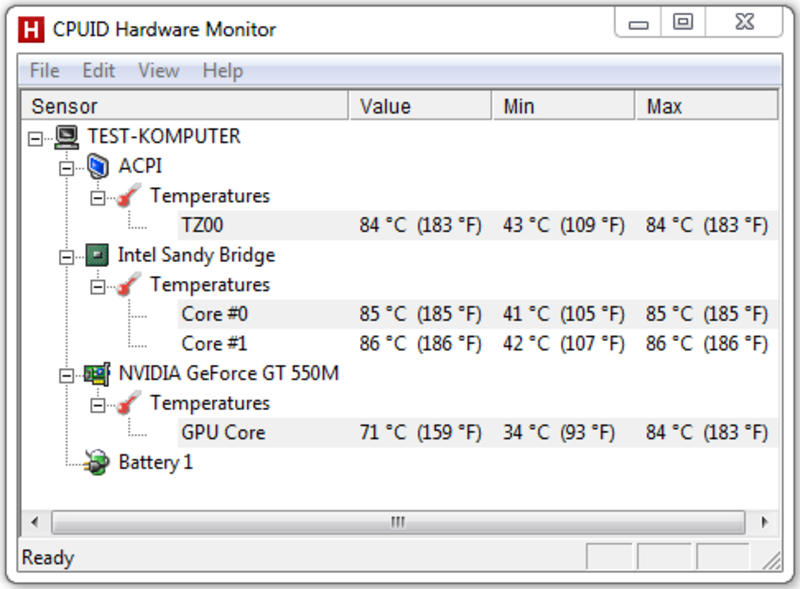Screen dimensions: 800x589
Task: Collapse Temperatures under Intel Sandy Bridge
Action: [x=97, y=286]
